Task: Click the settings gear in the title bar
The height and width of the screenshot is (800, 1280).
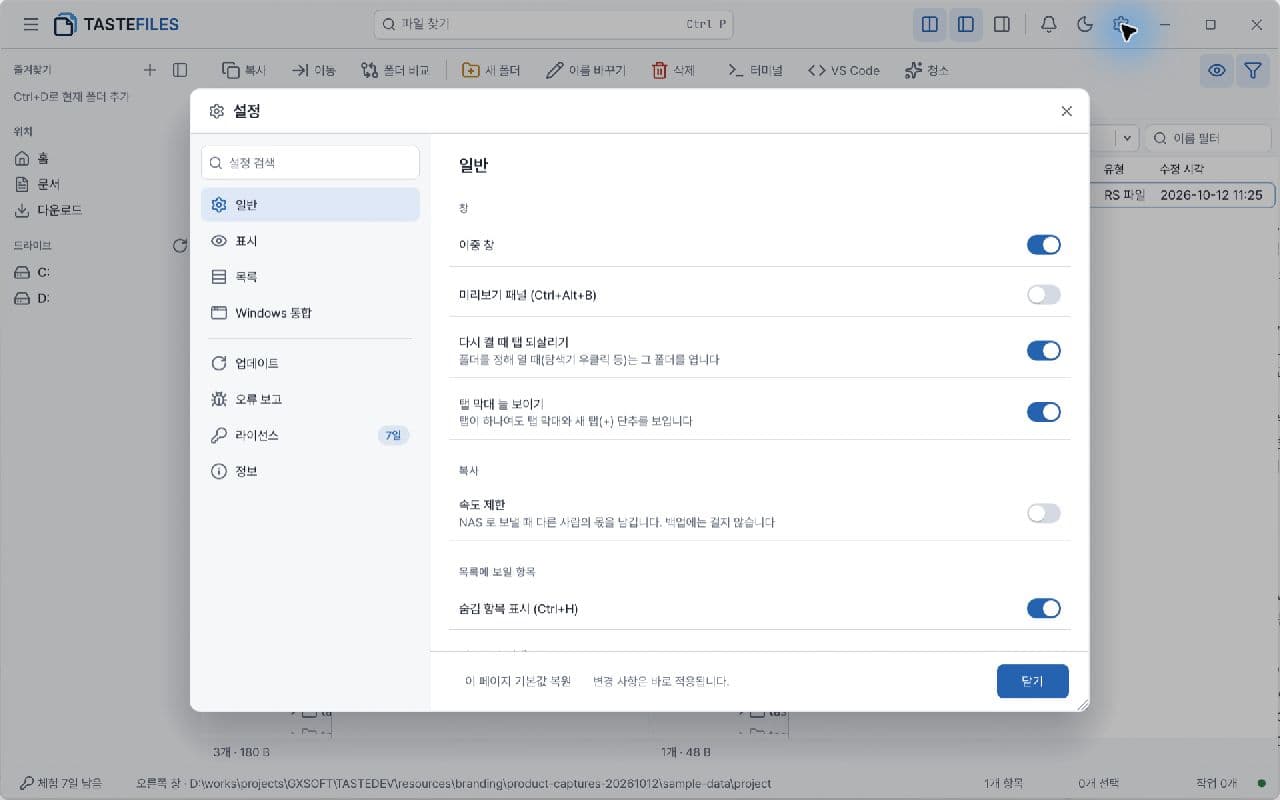Action: (1121, 24)
